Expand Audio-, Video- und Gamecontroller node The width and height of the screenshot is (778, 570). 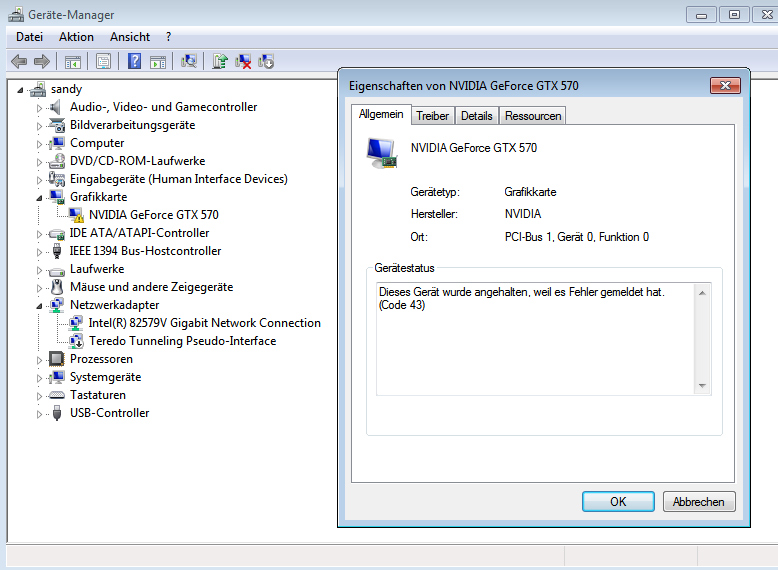pyautogui.click(x=39, y=108)
